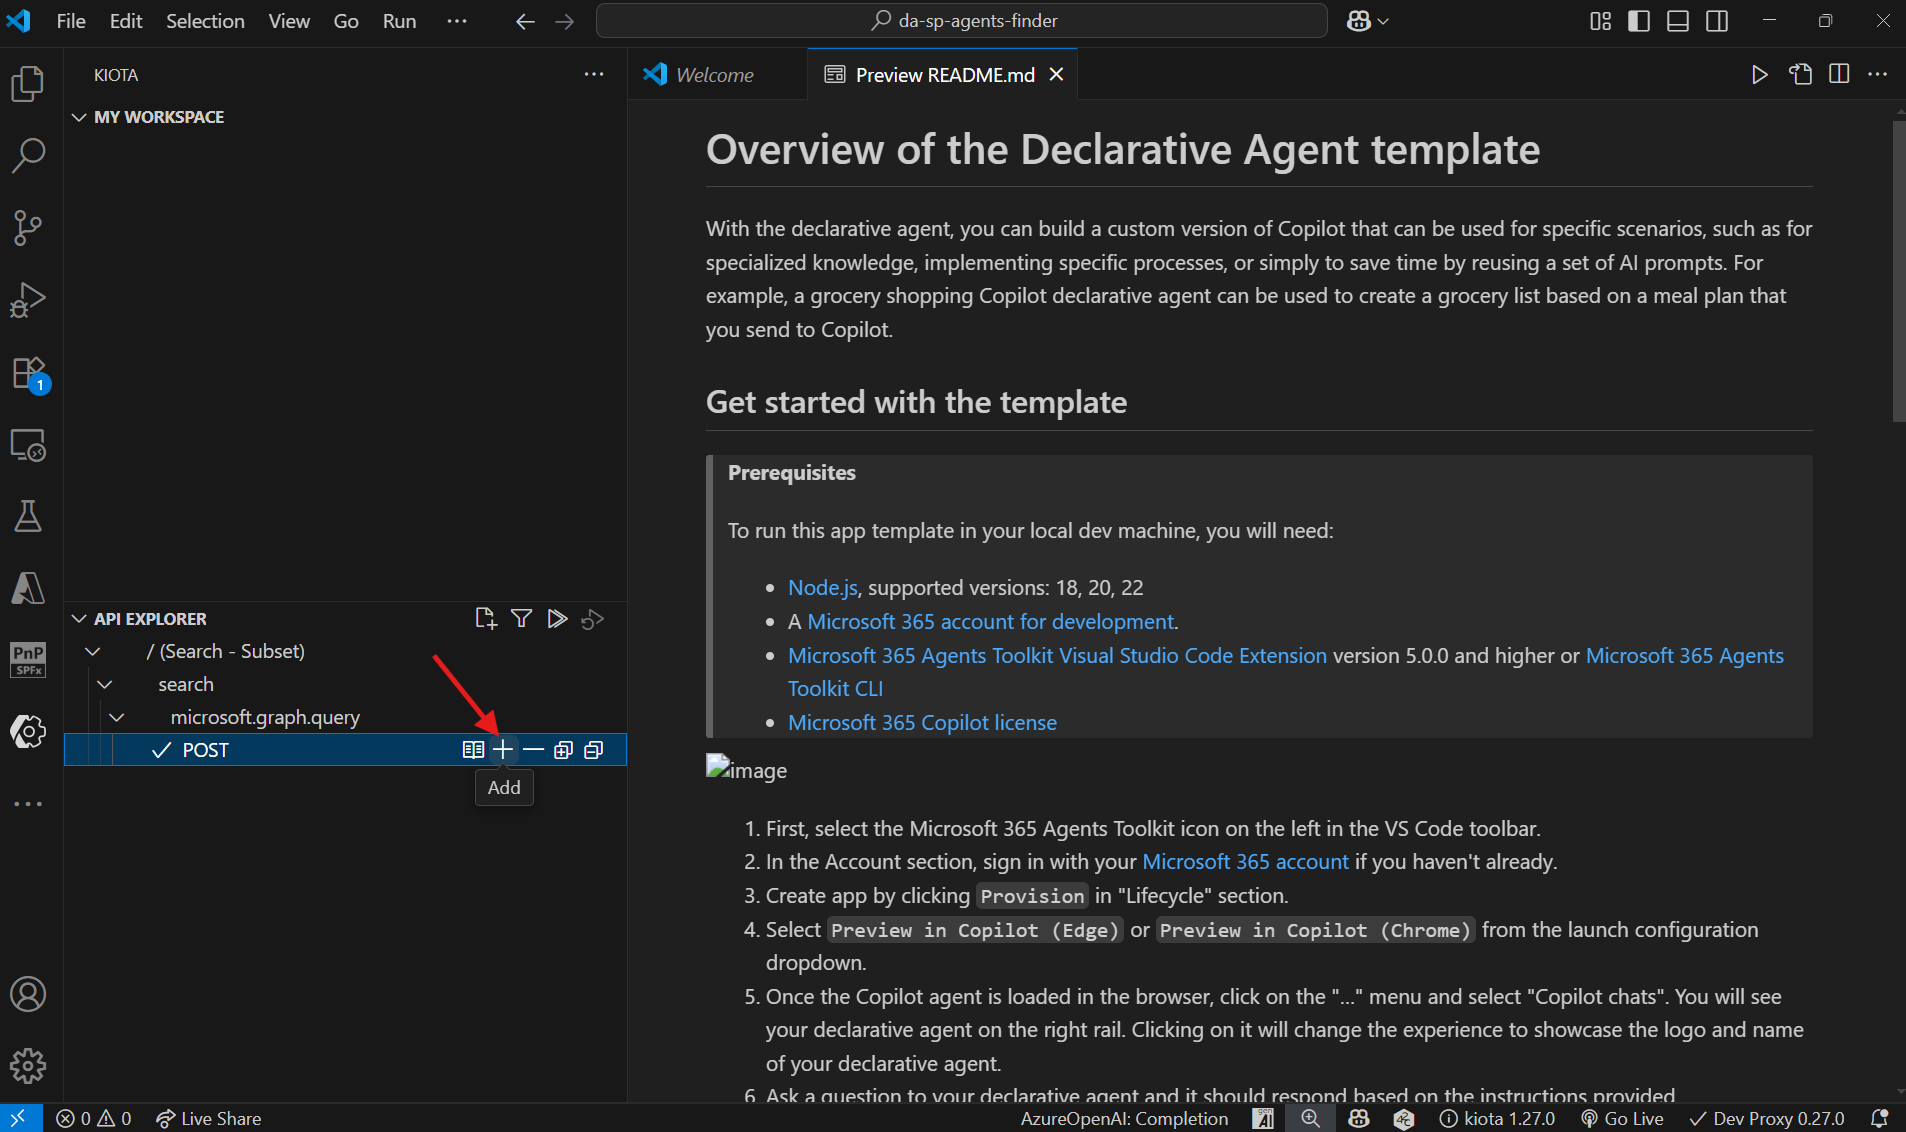
Task: Go back with the navigation arrow
Action: pyautogui.click(x=525, y=21)
